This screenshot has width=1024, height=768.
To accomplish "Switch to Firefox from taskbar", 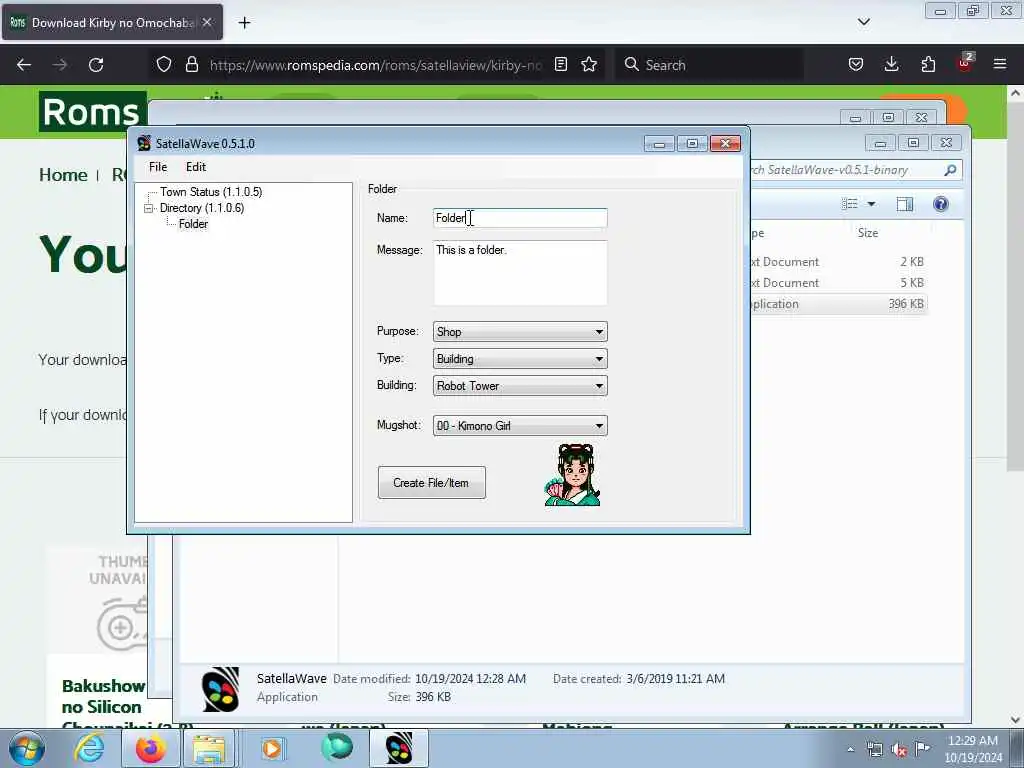I will pos(151,748).
